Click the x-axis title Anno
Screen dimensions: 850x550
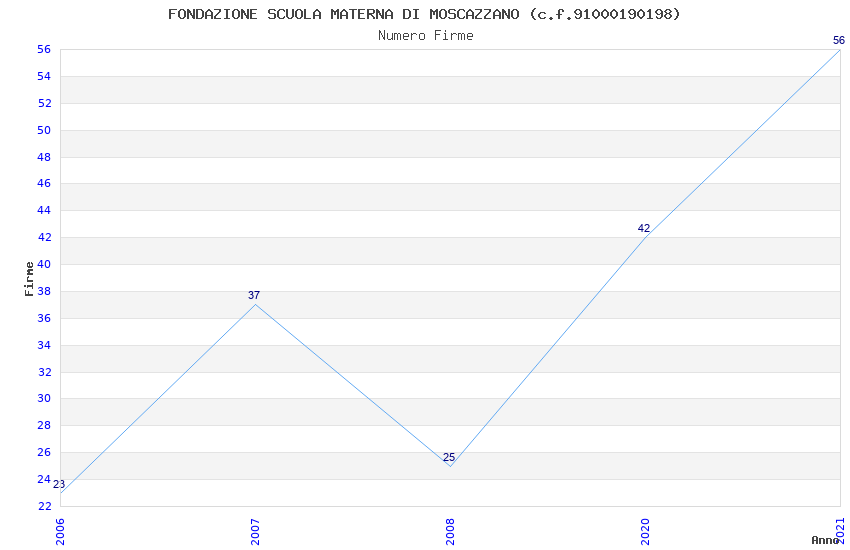tap(825, 540)
